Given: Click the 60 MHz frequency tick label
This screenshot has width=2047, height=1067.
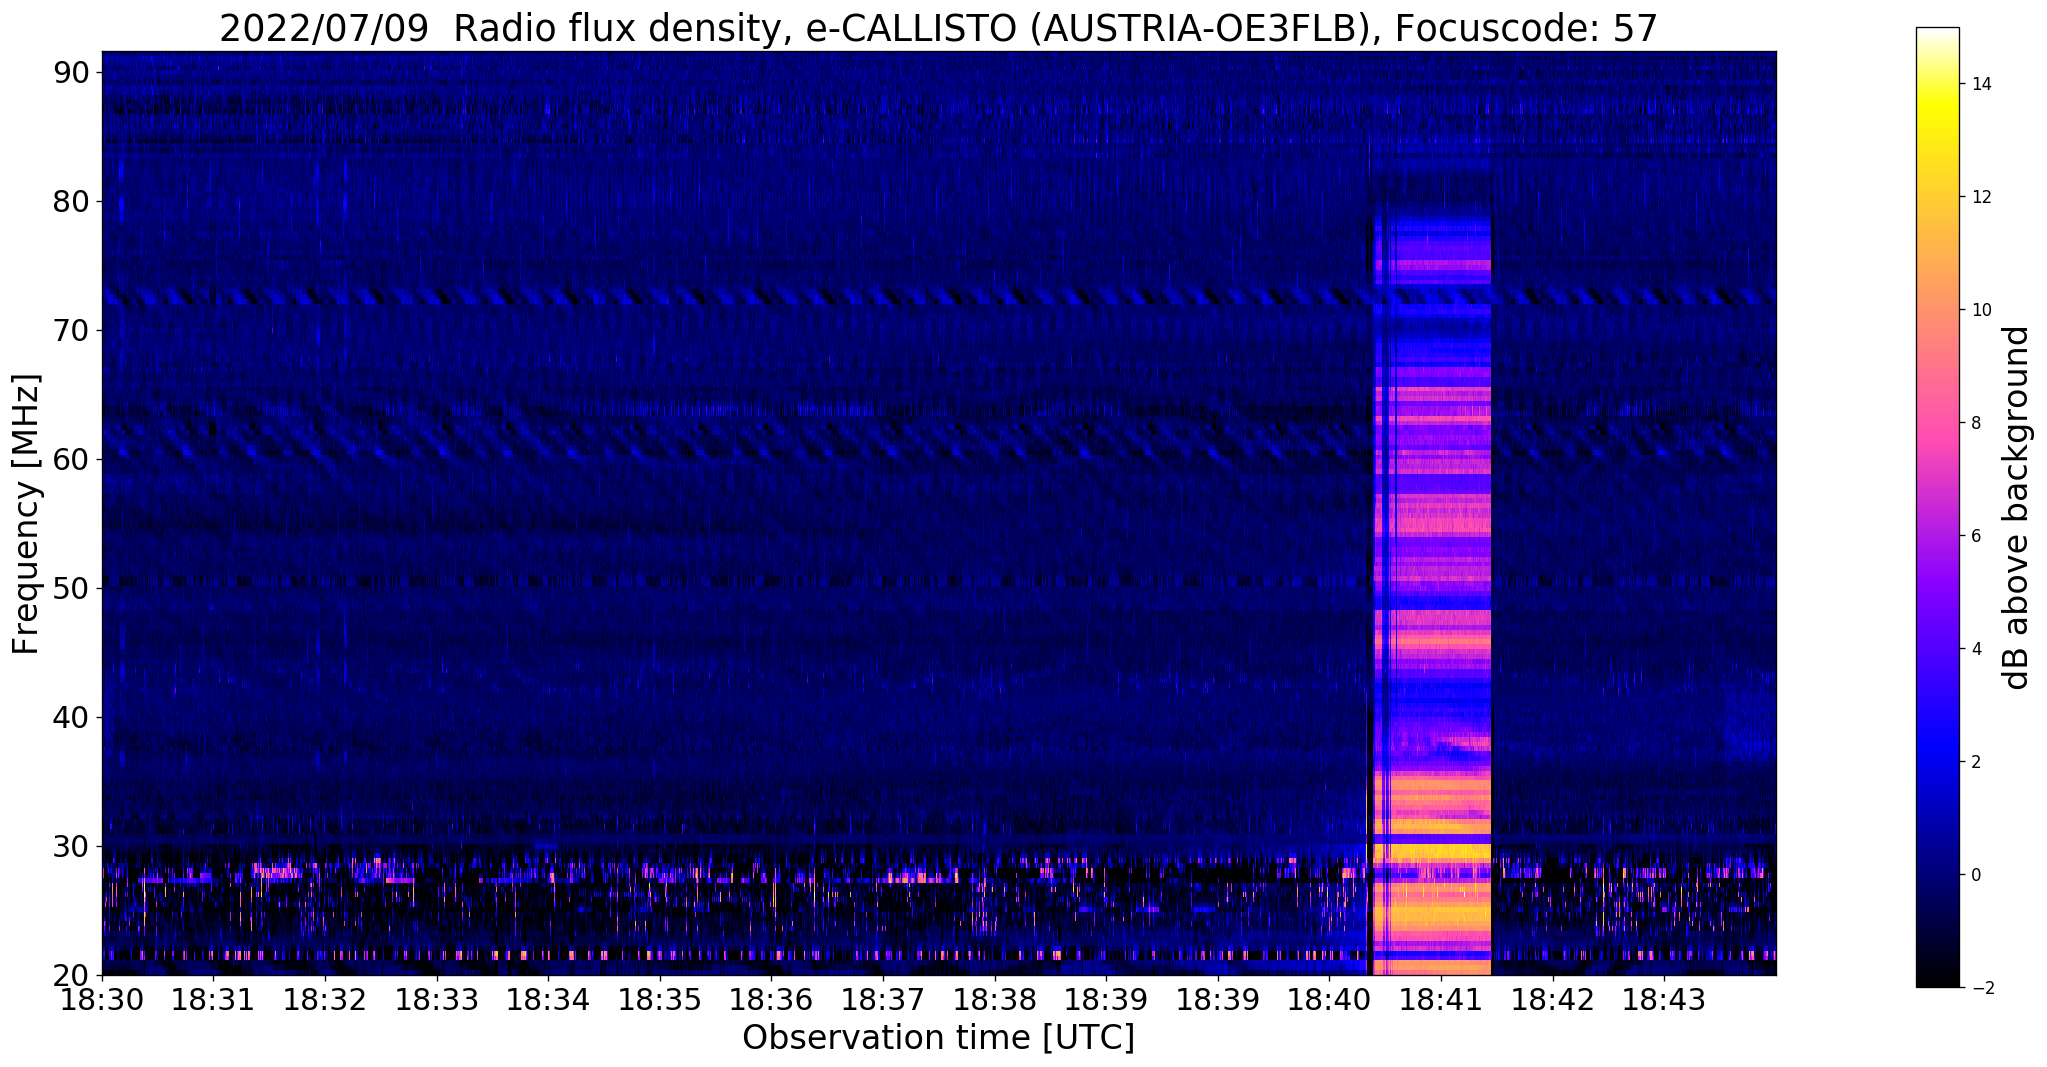Looking at the screenshot, I should pyautogui.click(x=72, y=459).
